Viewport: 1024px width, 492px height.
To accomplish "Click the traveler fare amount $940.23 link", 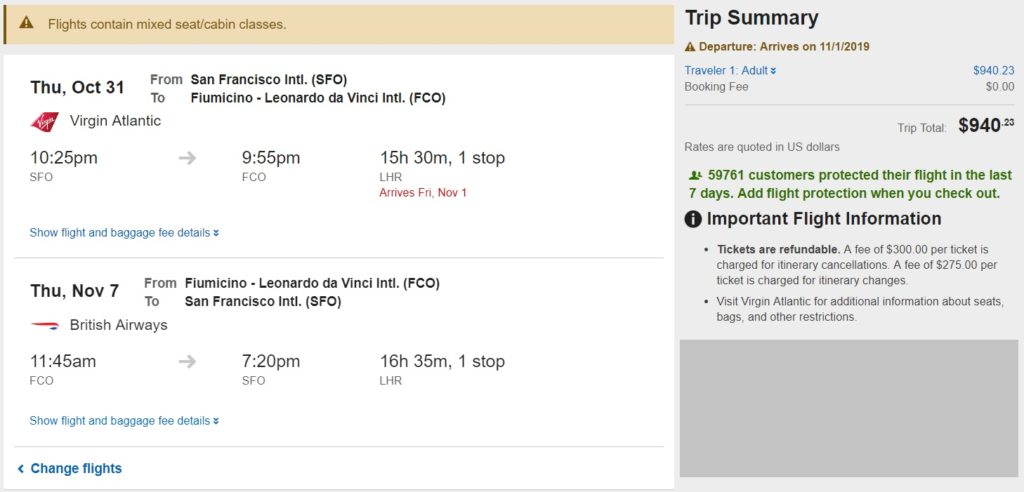I will [x=993, y=70].
